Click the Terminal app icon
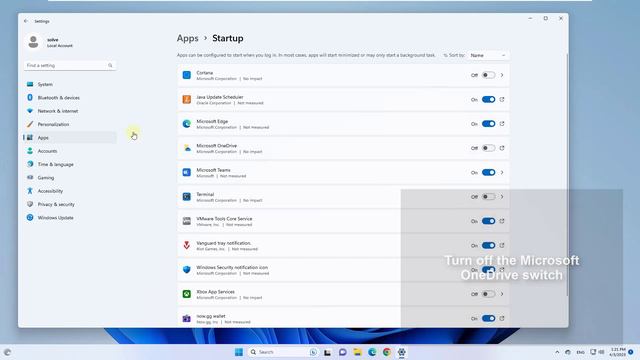This screenshot has height=360, width=640. [187, 197]
